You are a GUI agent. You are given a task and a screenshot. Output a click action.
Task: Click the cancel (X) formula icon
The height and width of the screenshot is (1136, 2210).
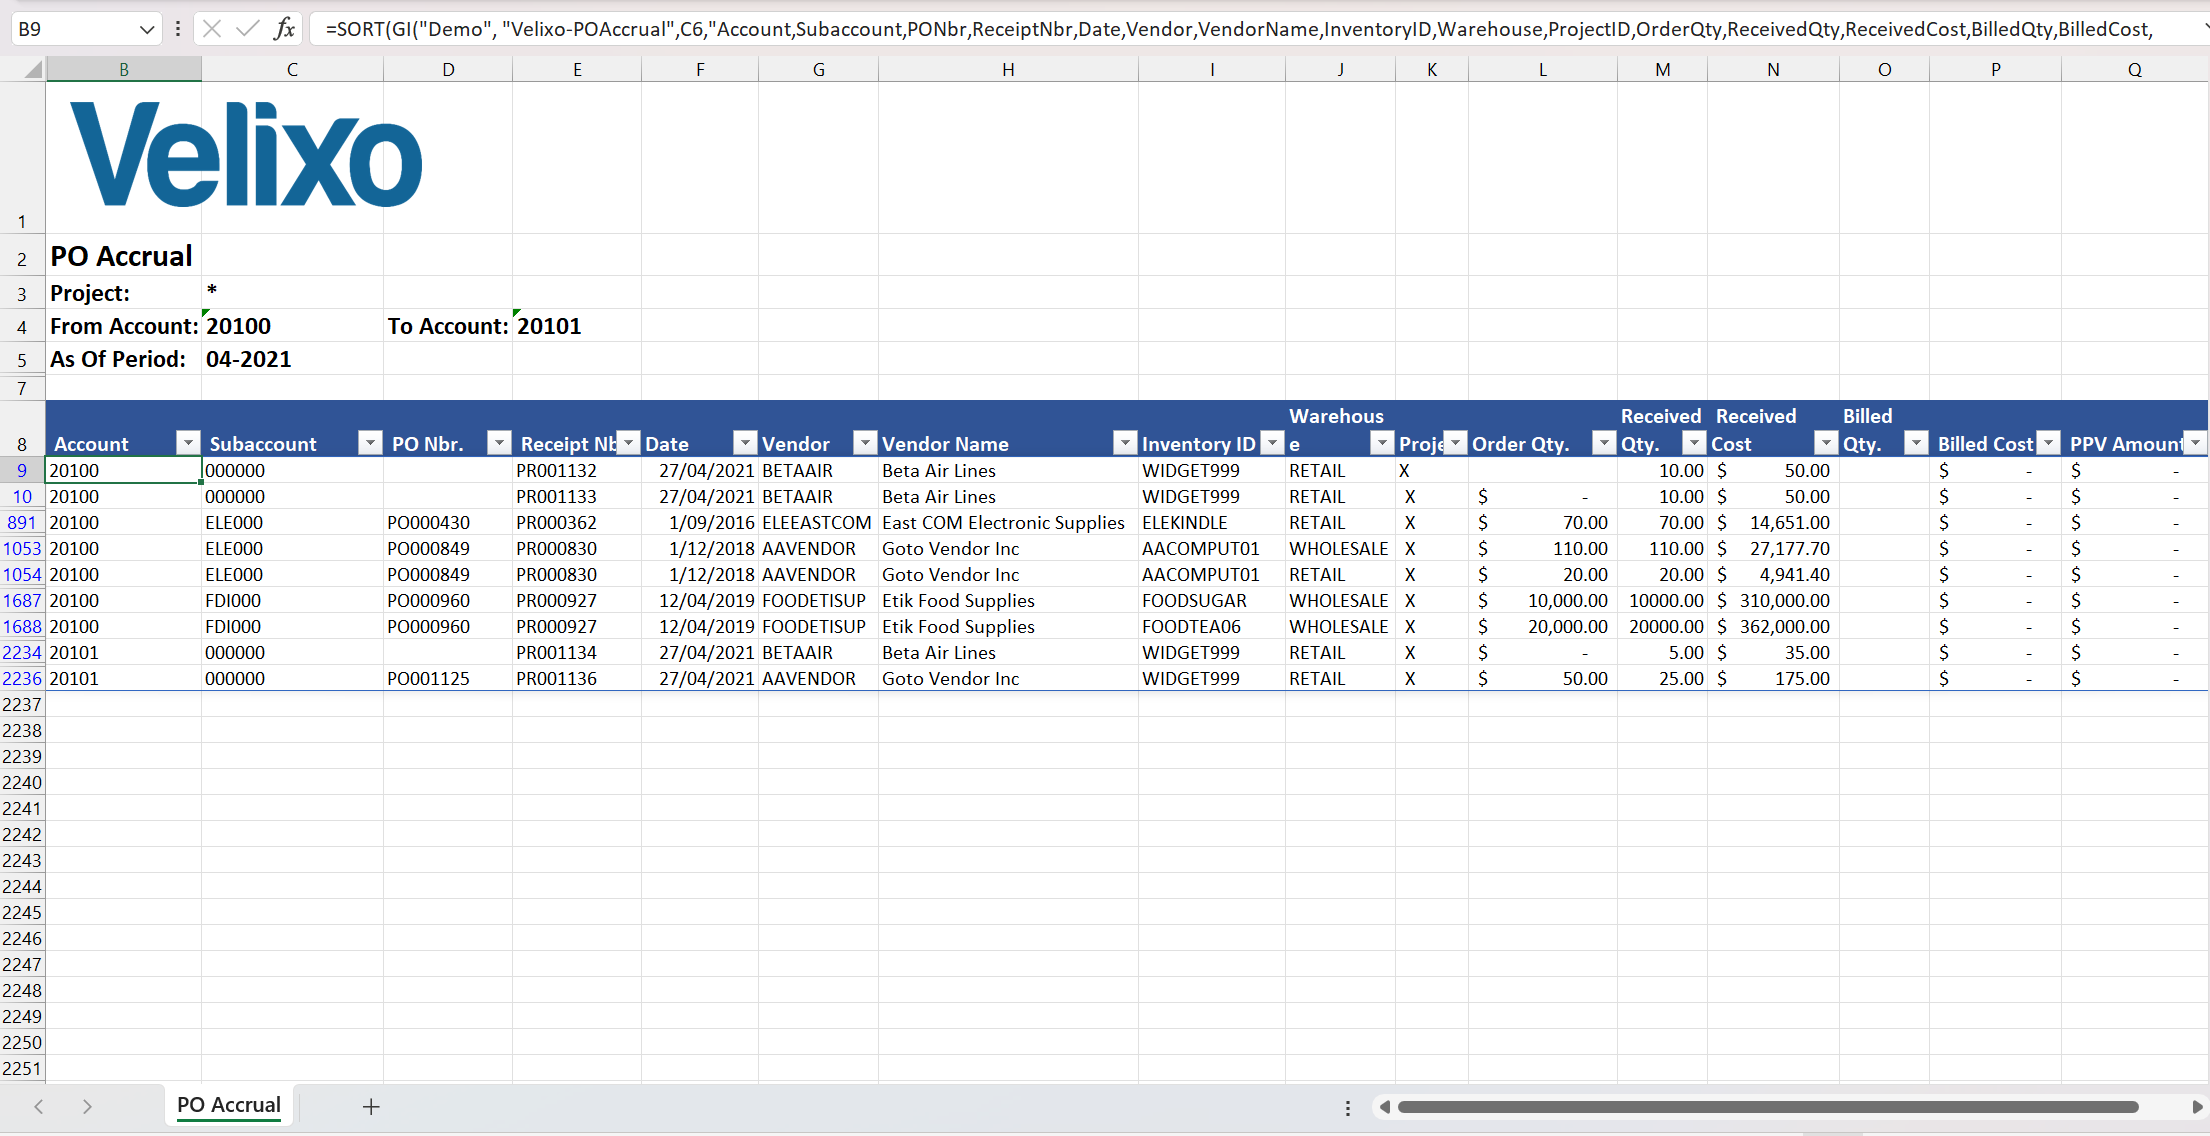click(x=212, y=29)
